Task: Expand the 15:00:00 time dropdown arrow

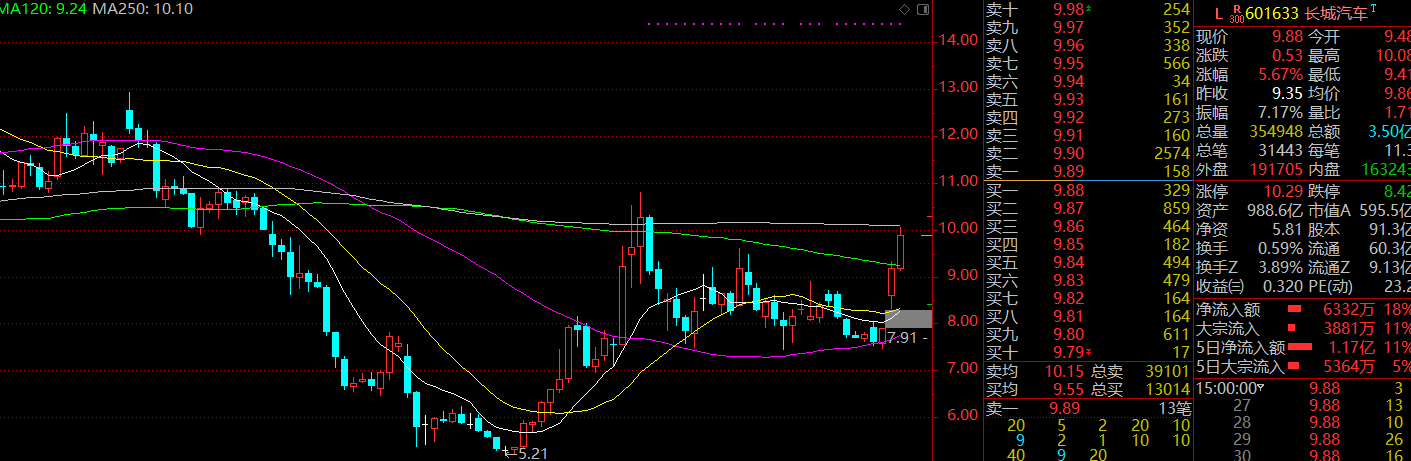Action: (1262, 389)
